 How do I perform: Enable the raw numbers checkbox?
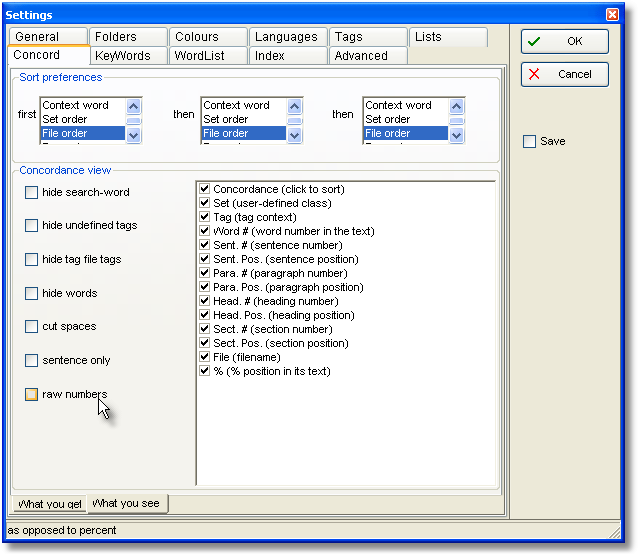click(x=32, y=394)
